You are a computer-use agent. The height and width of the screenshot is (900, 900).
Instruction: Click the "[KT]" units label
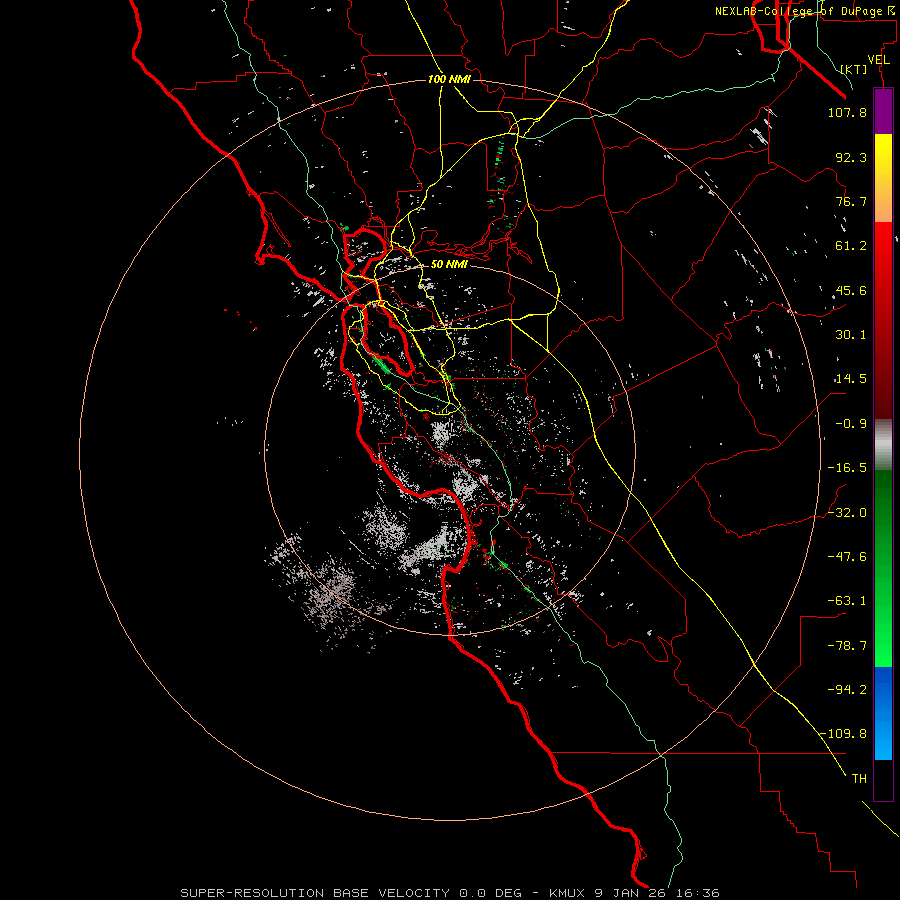tap(854, 69)
